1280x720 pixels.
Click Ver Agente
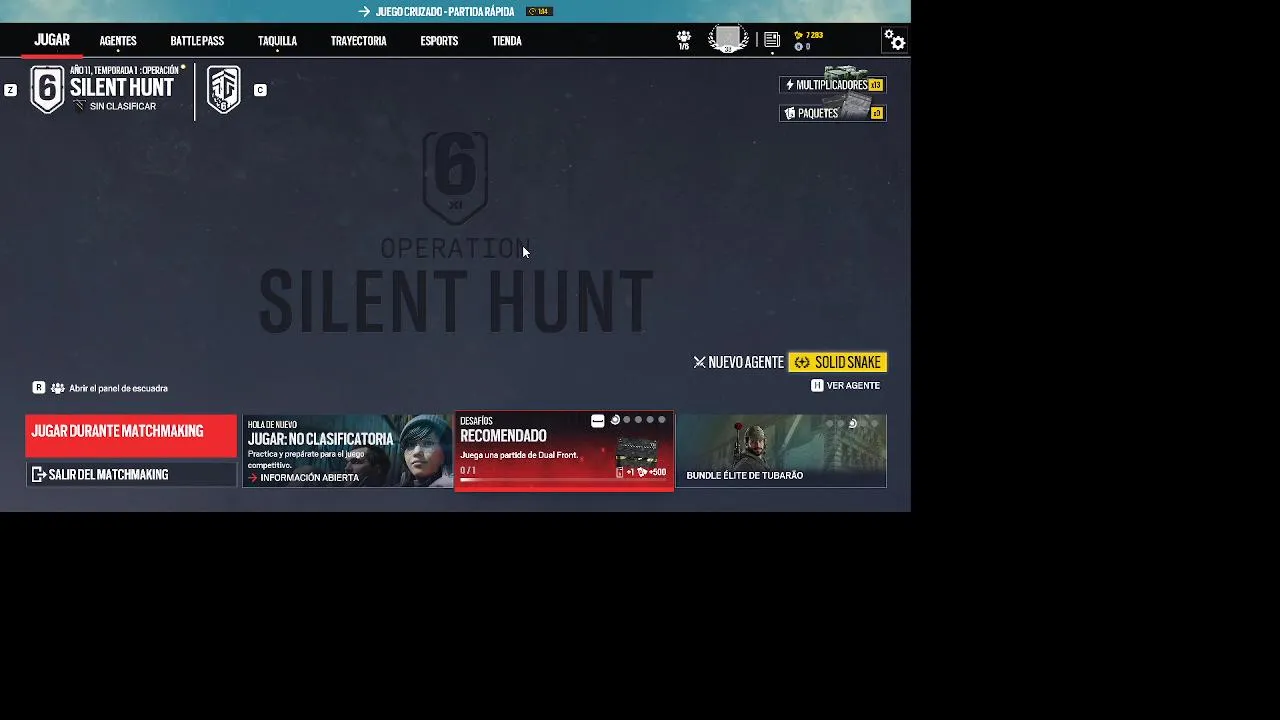853,385
